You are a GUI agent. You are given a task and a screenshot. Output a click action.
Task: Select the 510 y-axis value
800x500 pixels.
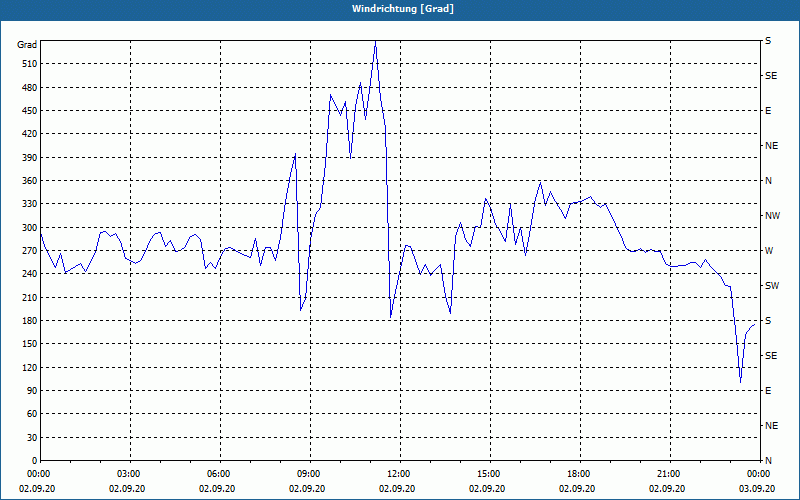tap(31, 64)
